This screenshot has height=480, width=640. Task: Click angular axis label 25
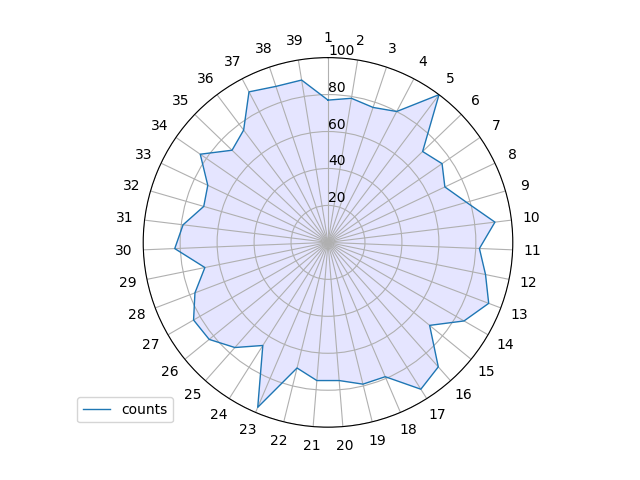(192, 394)
